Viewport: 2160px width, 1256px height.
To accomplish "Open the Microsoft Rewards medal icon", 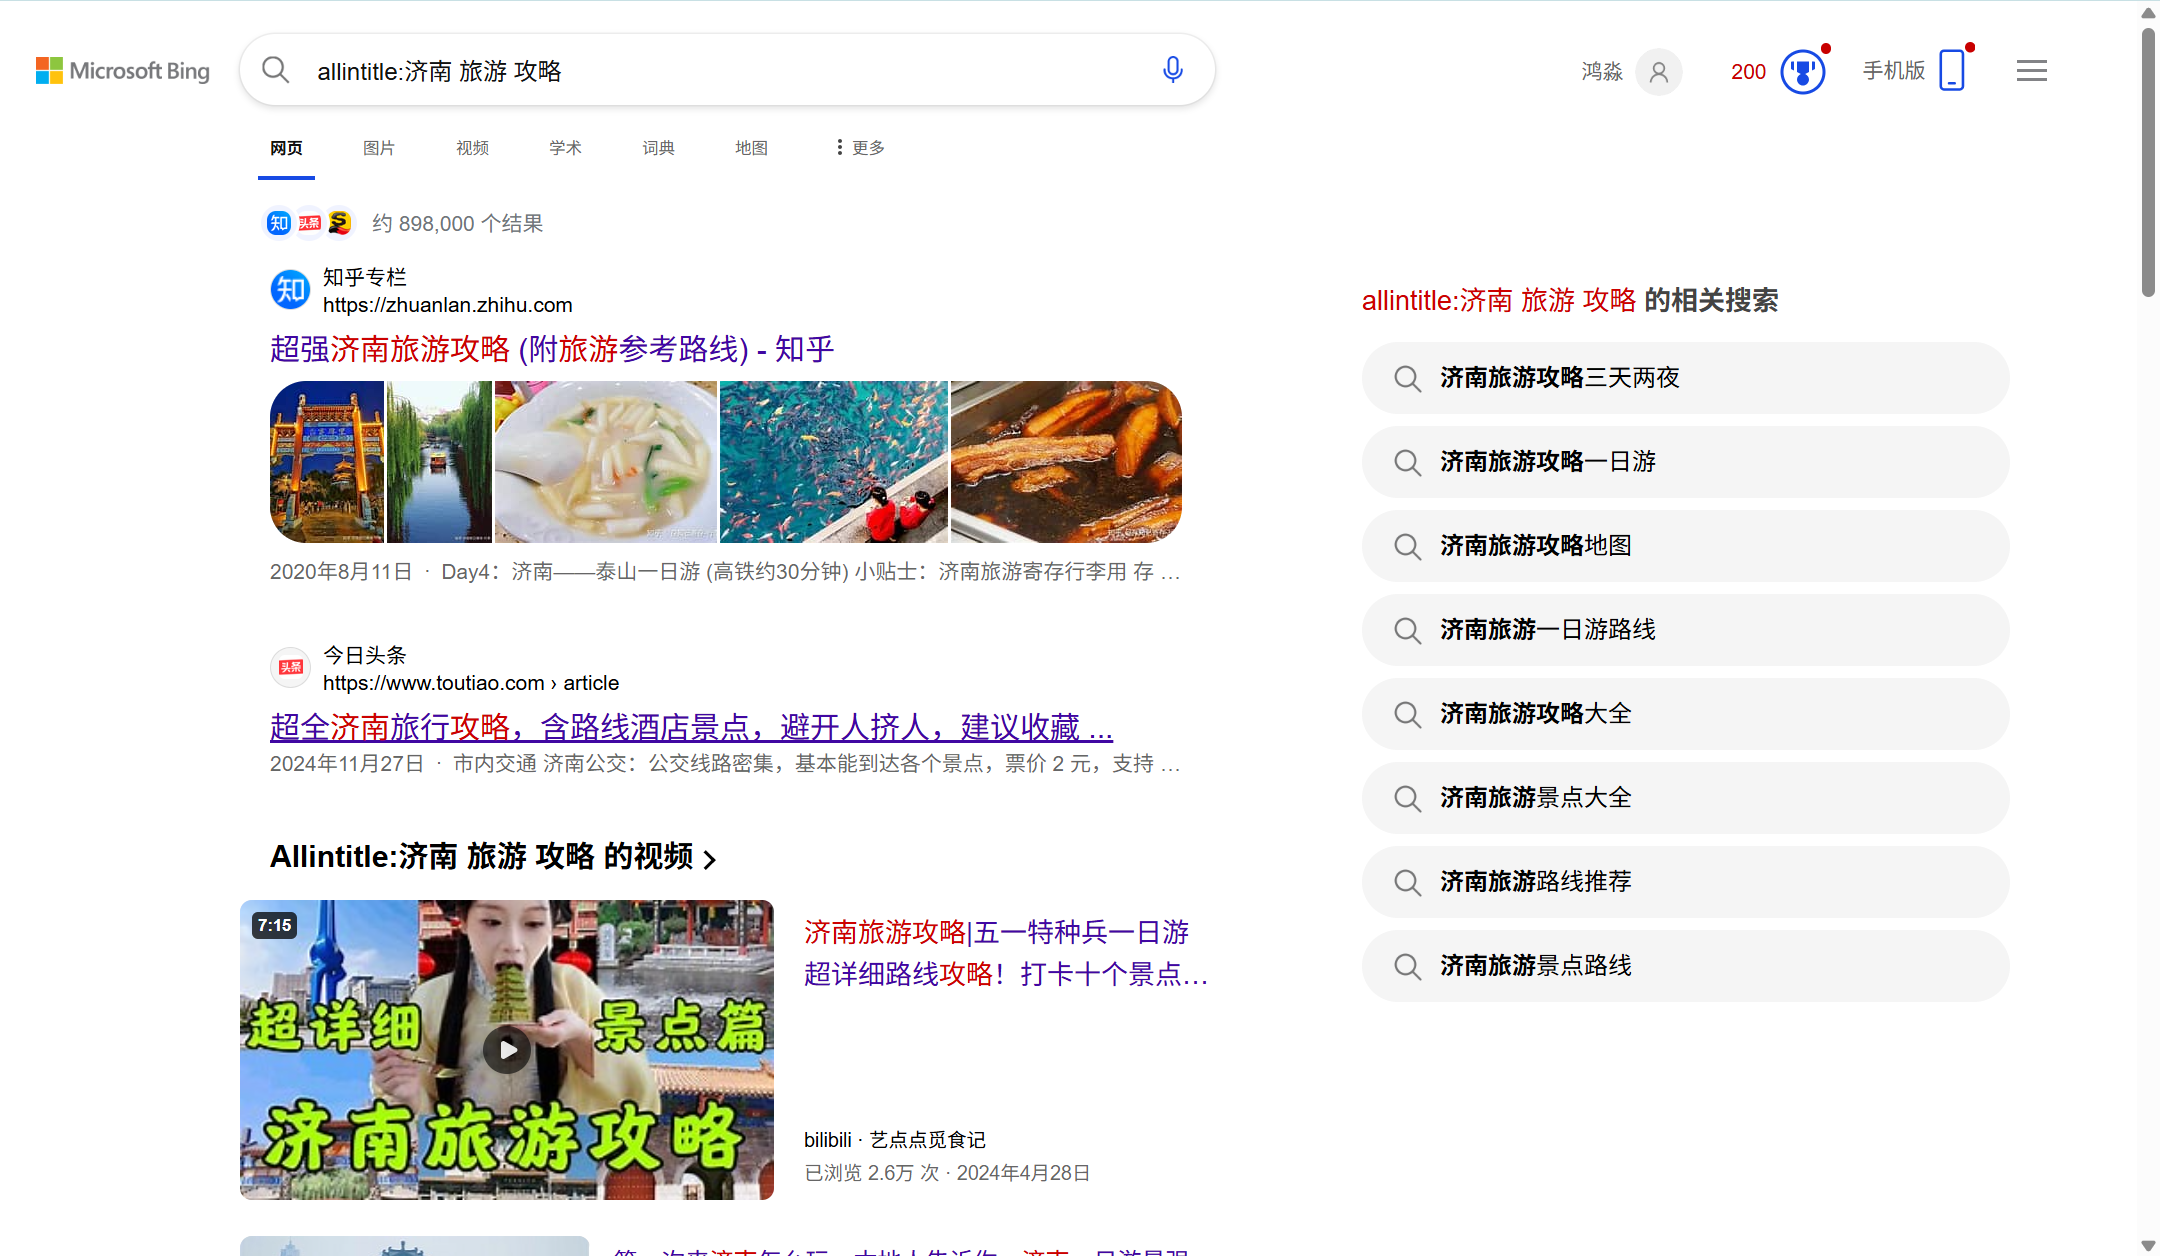I will (x=1802, y=71).
